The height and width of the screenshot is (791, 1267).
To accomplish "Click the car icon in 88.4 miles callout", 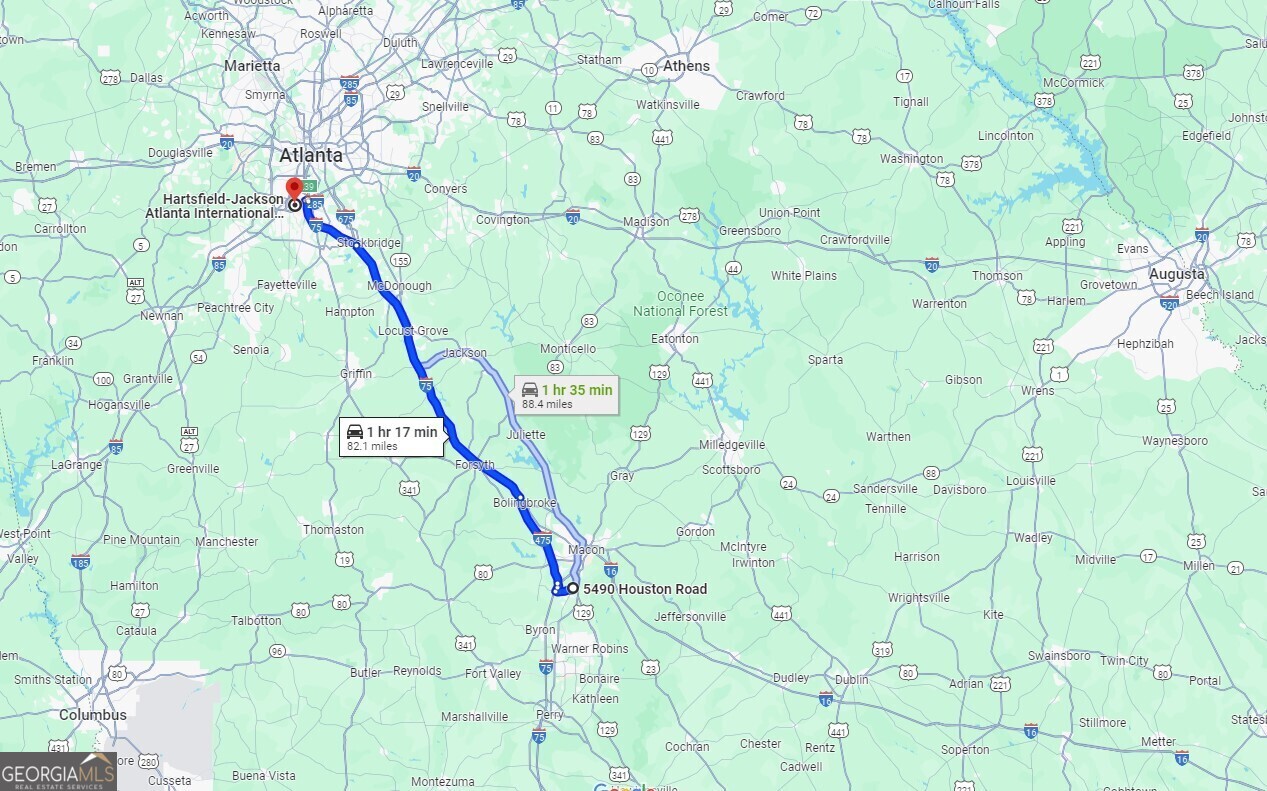I will 530,389.
